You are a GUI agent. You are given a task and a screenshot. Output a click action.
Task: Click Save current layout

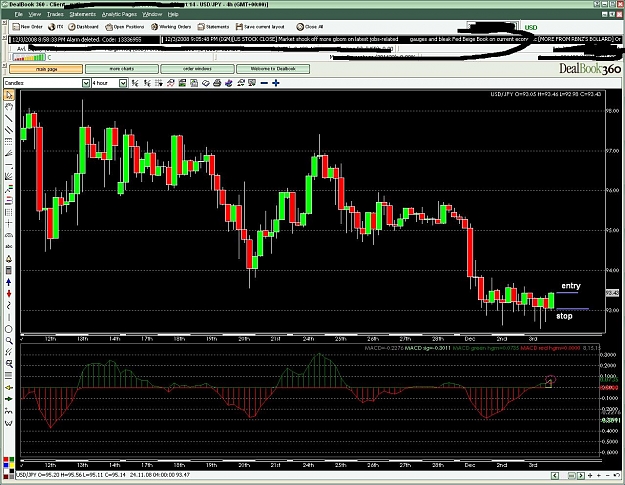pos(260,27)
